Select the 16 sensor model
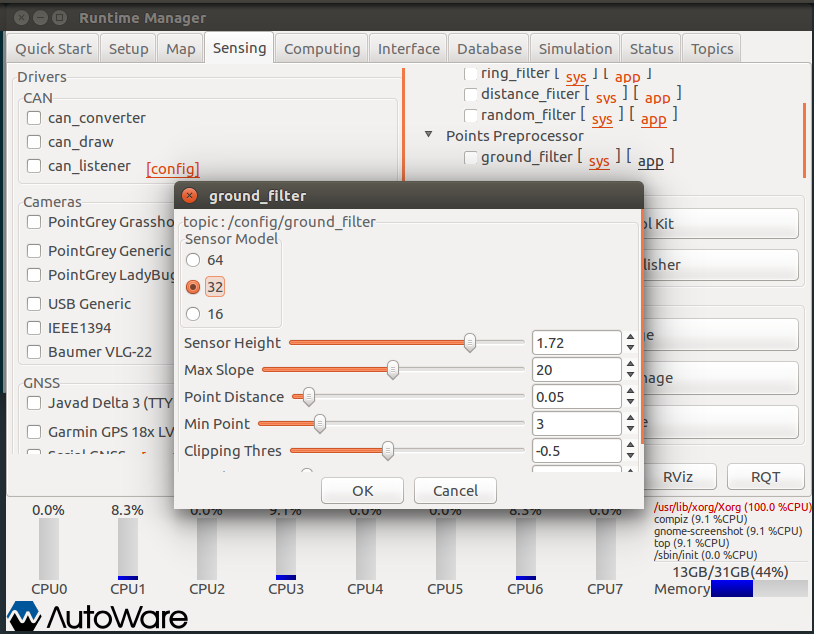The width and height of the screenshot is (814, 634). (192, 312)
